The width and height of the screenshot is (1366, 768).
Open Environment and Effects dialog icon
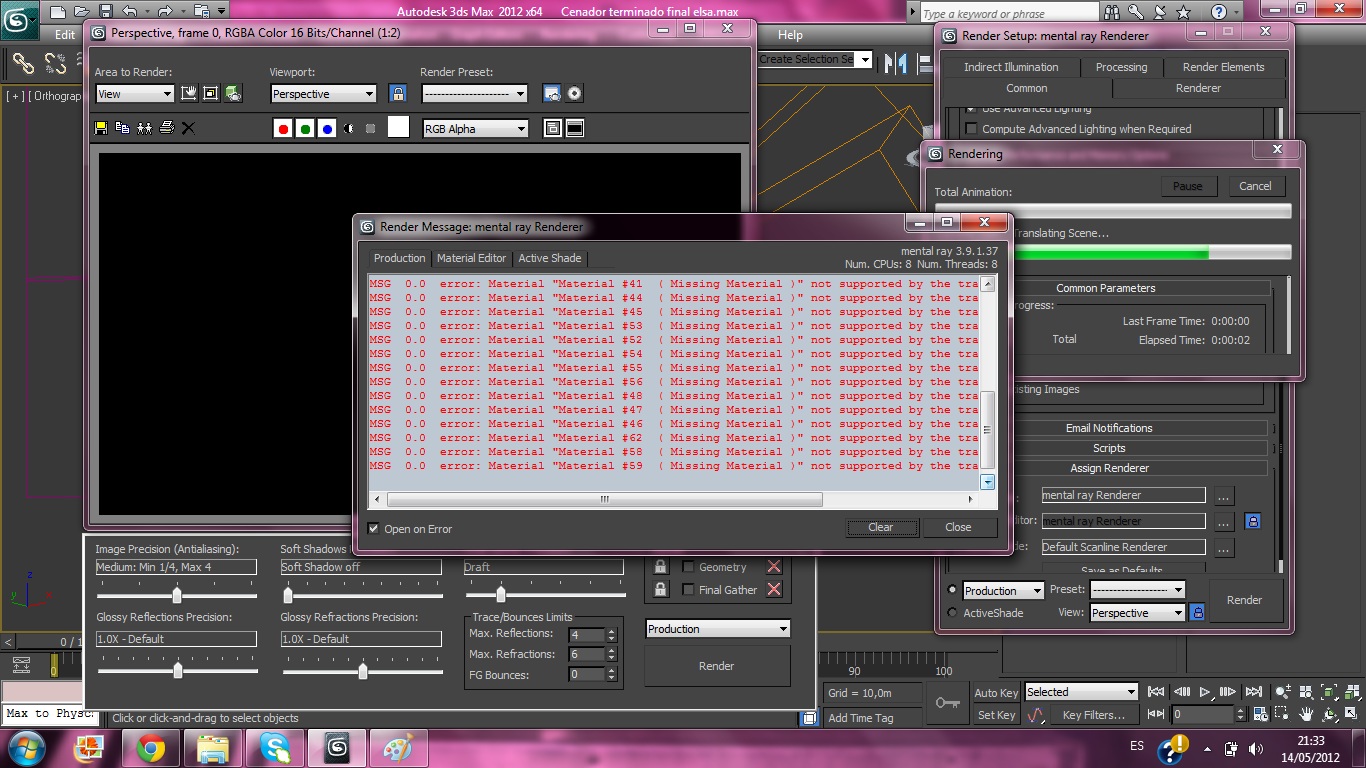click(574, 94)
